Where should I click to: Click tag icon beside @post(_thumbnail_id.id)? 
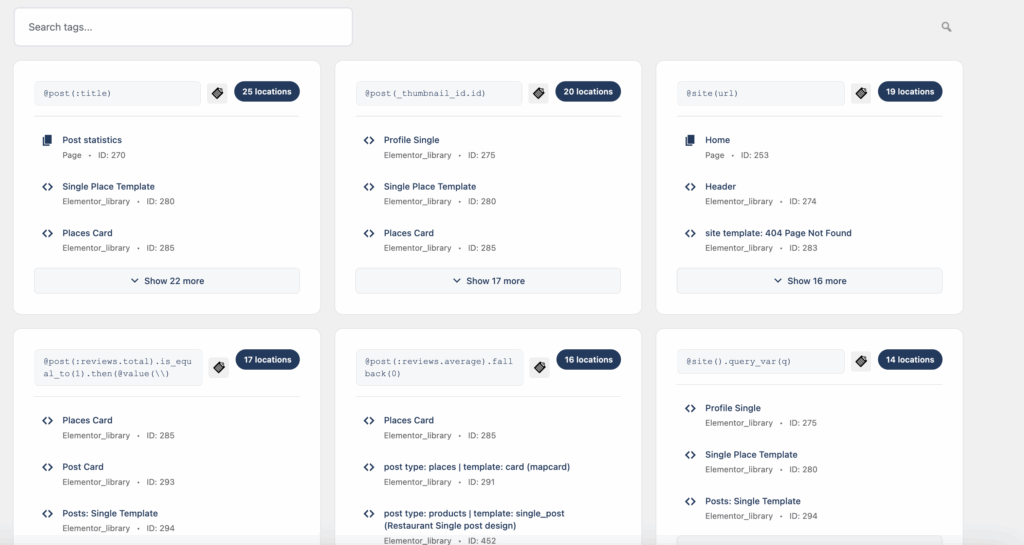[x=539, y=93]
